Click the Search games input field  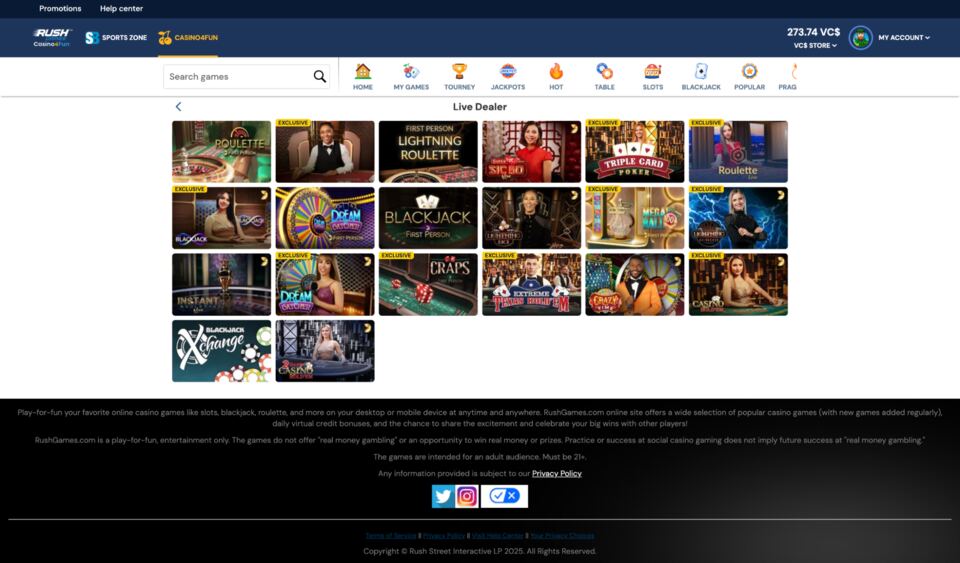[x=238, y=77]
